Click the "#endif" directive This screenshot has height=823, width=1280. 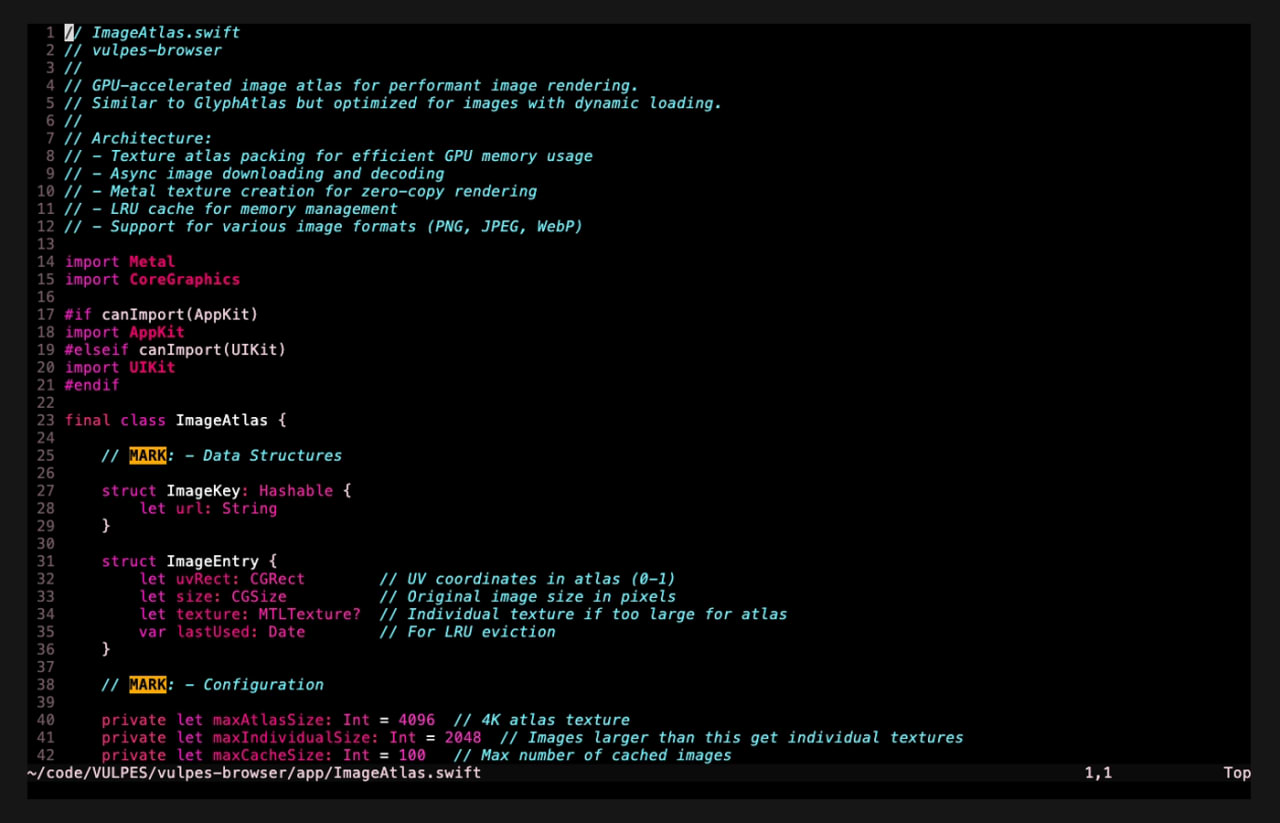tap(92, 385)
